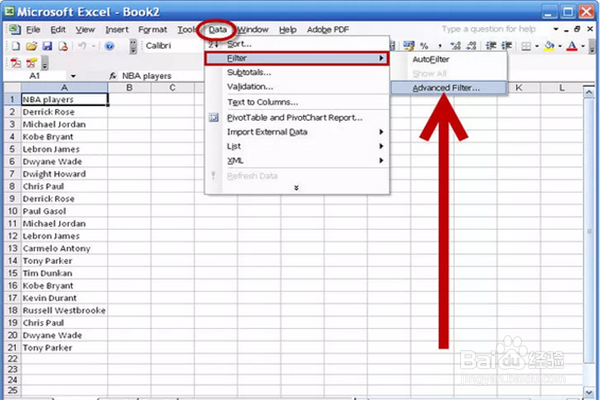
Task: Click the Save floppy disk icon
Action: tap(47, 46)
